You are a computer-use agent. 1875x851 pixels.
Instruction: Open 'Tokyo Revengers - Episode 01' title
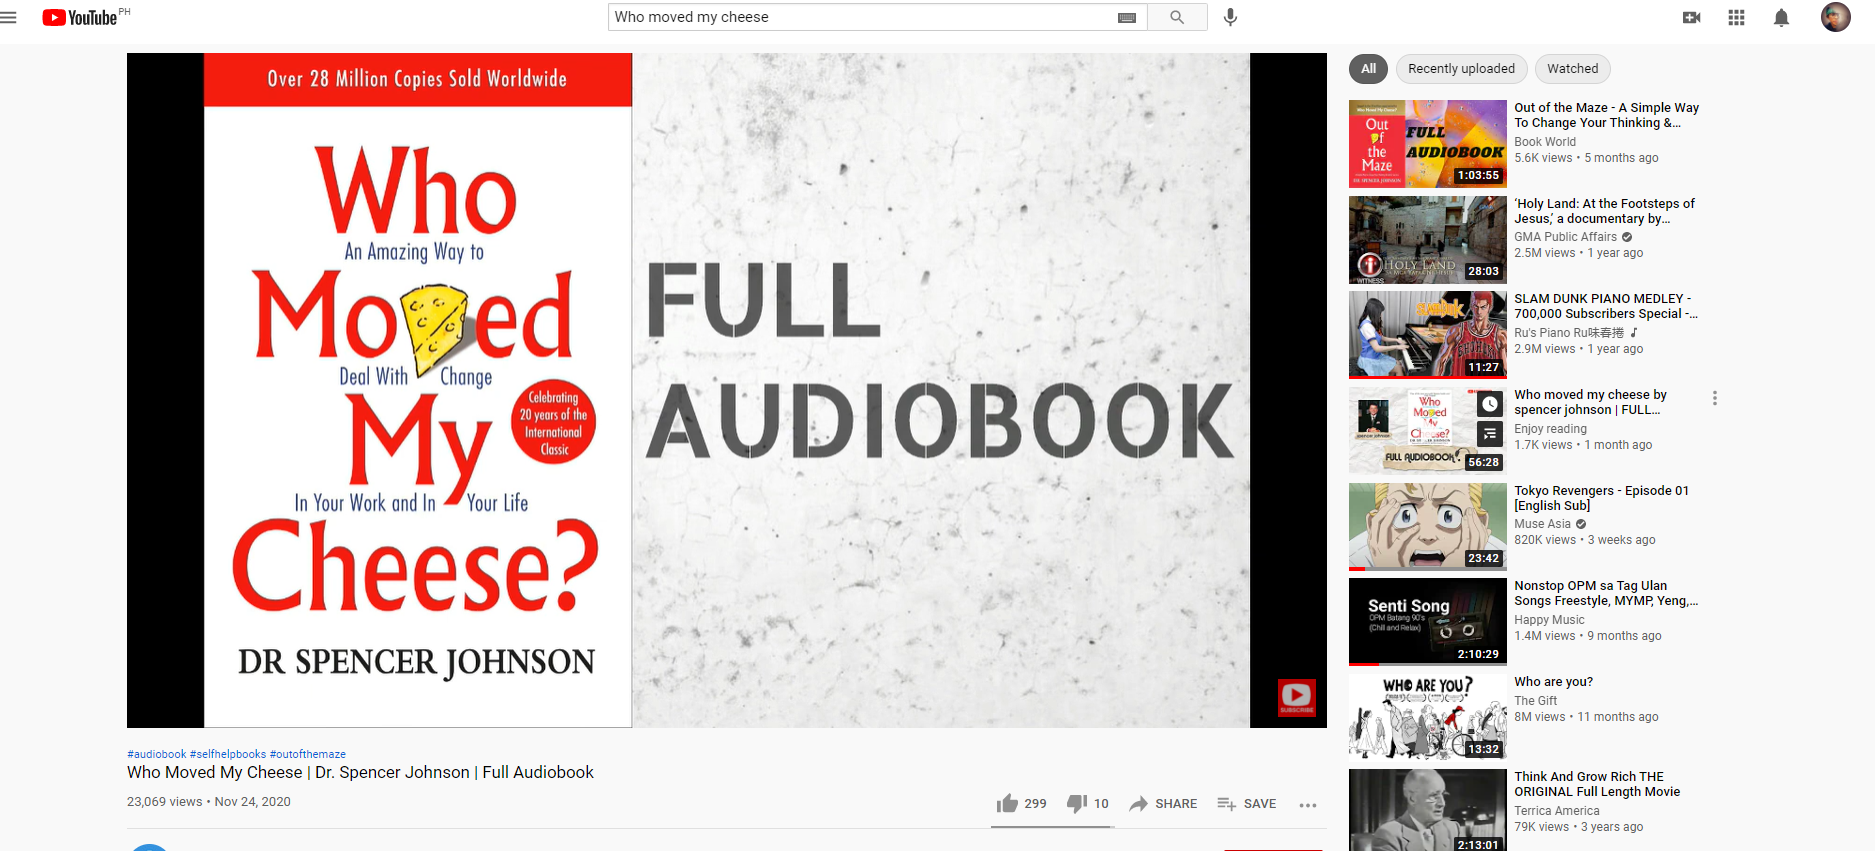tap(1601, 498)
